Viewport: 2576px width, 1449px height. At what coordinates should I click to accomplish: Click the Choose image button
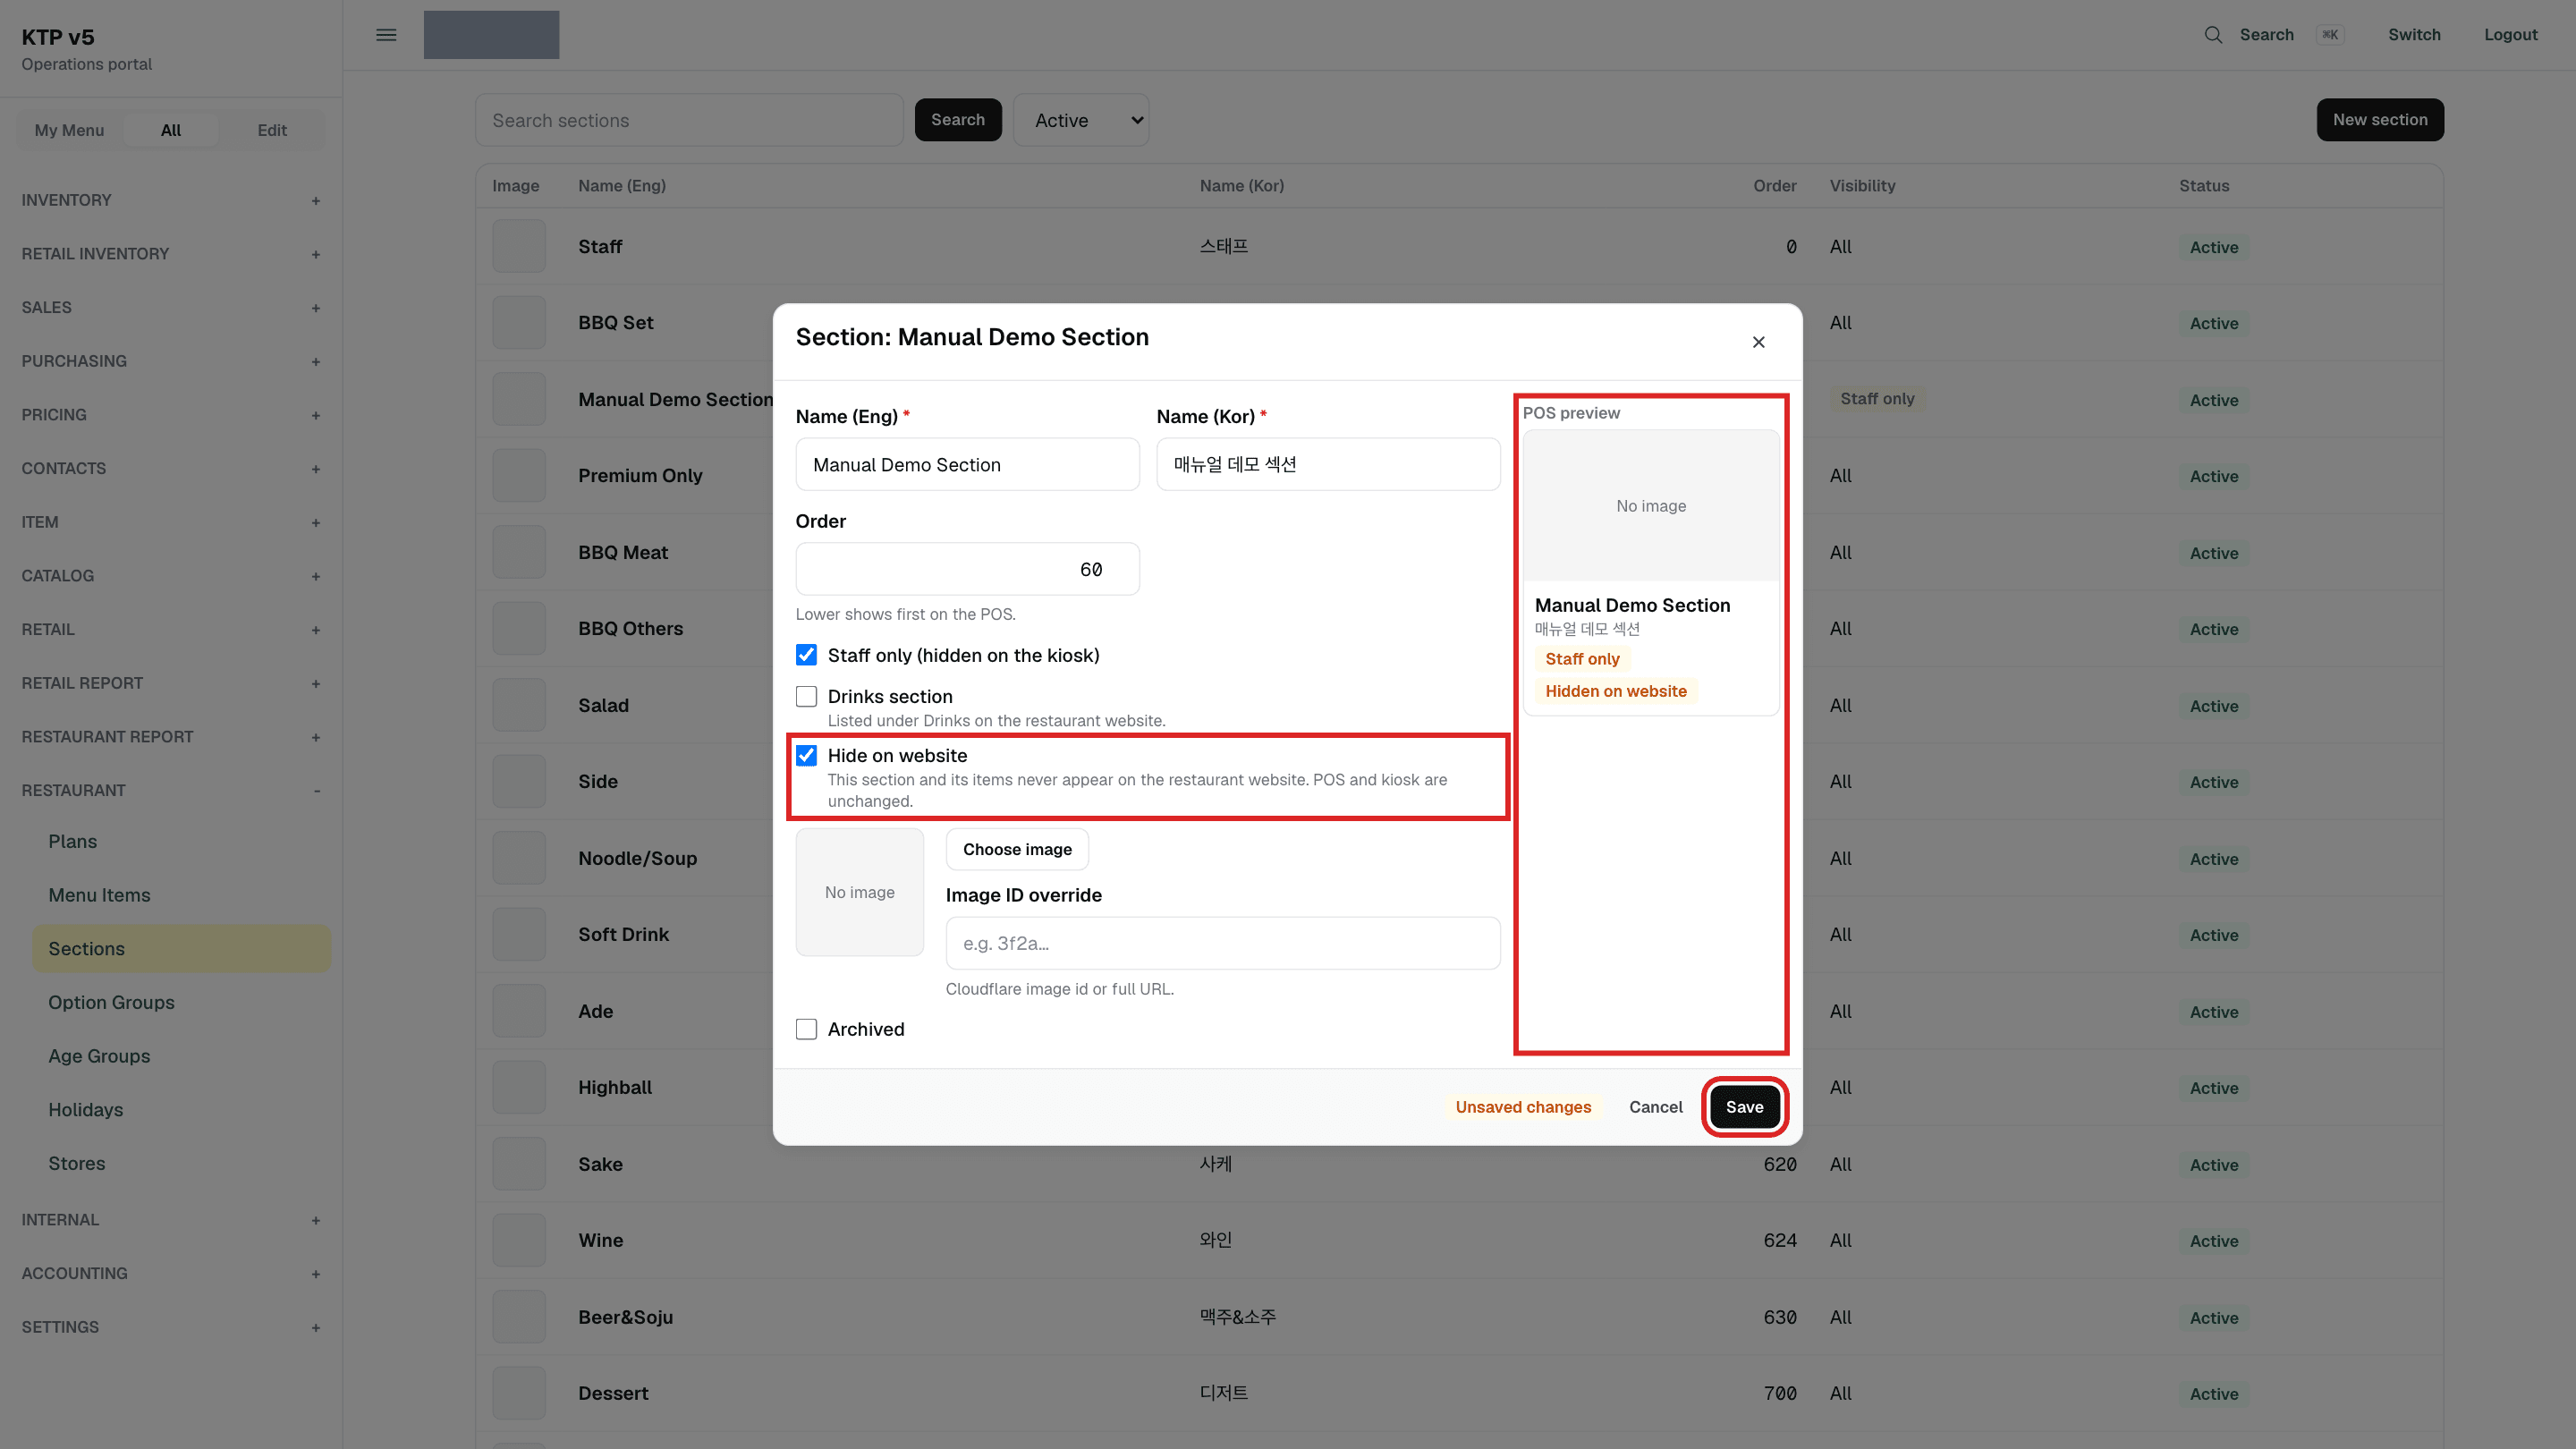[1017, 850]
